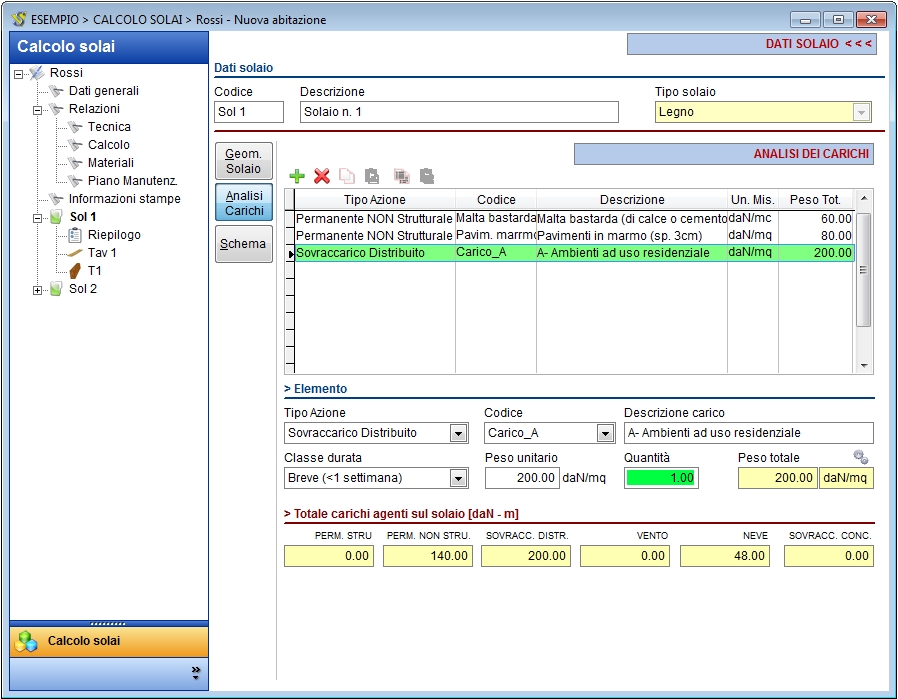This screenshot has height=699, width=898.
Task: Switch to the Geom. Solaio tab
Action: (244, 161)
